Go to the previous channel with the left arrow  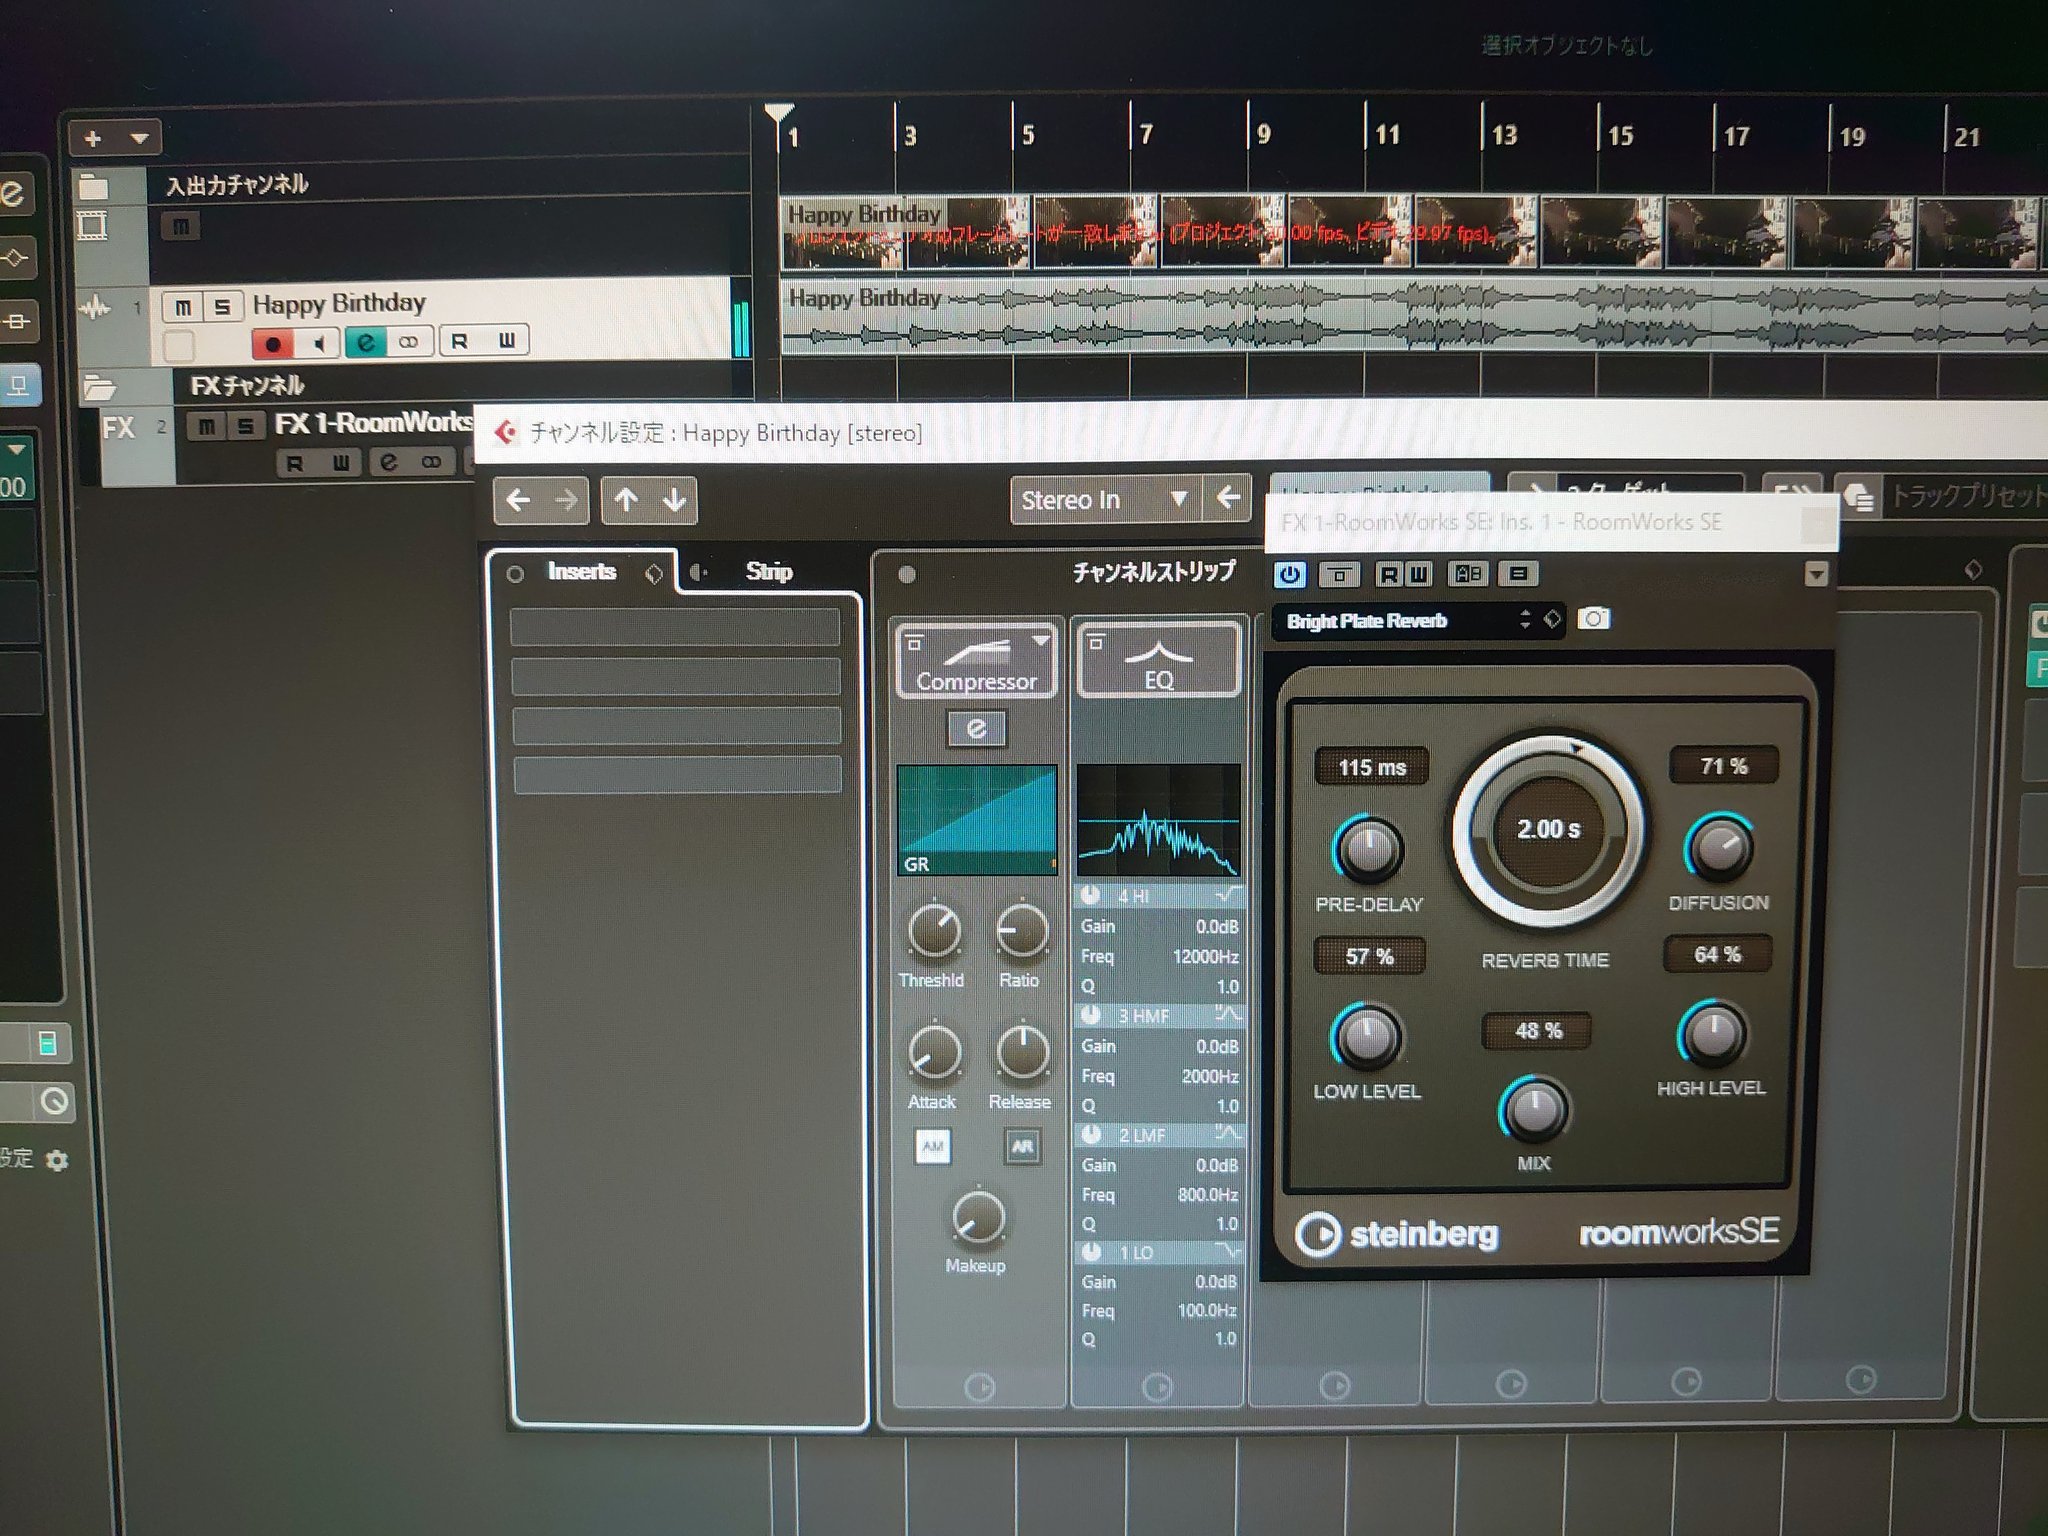518,500
